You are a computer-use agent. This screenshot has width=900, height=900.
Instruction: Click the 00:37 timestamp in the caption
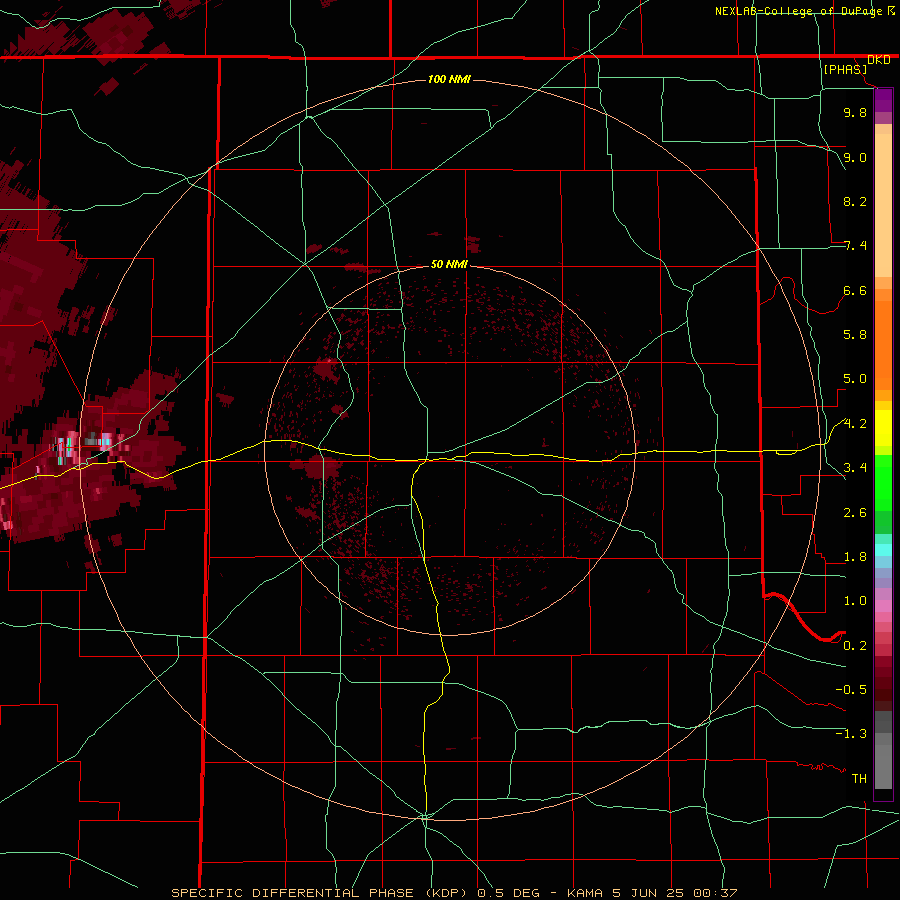[x=715, y=893]
